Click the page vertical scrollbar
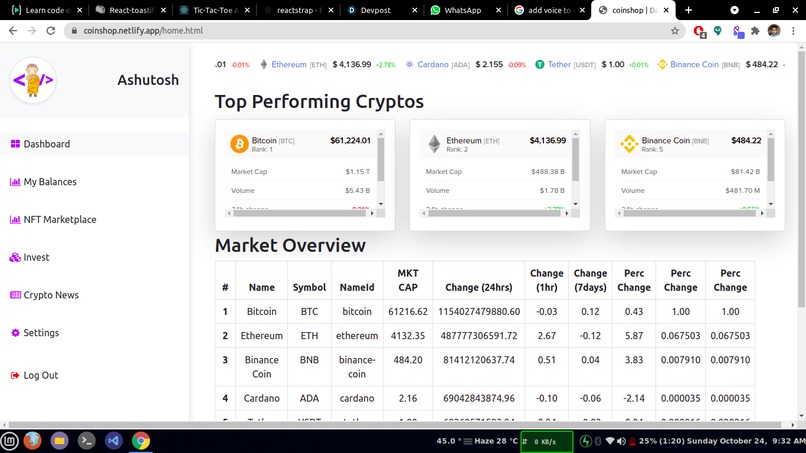The height and width of the screenshot is (453, 806). coord(801,180)
